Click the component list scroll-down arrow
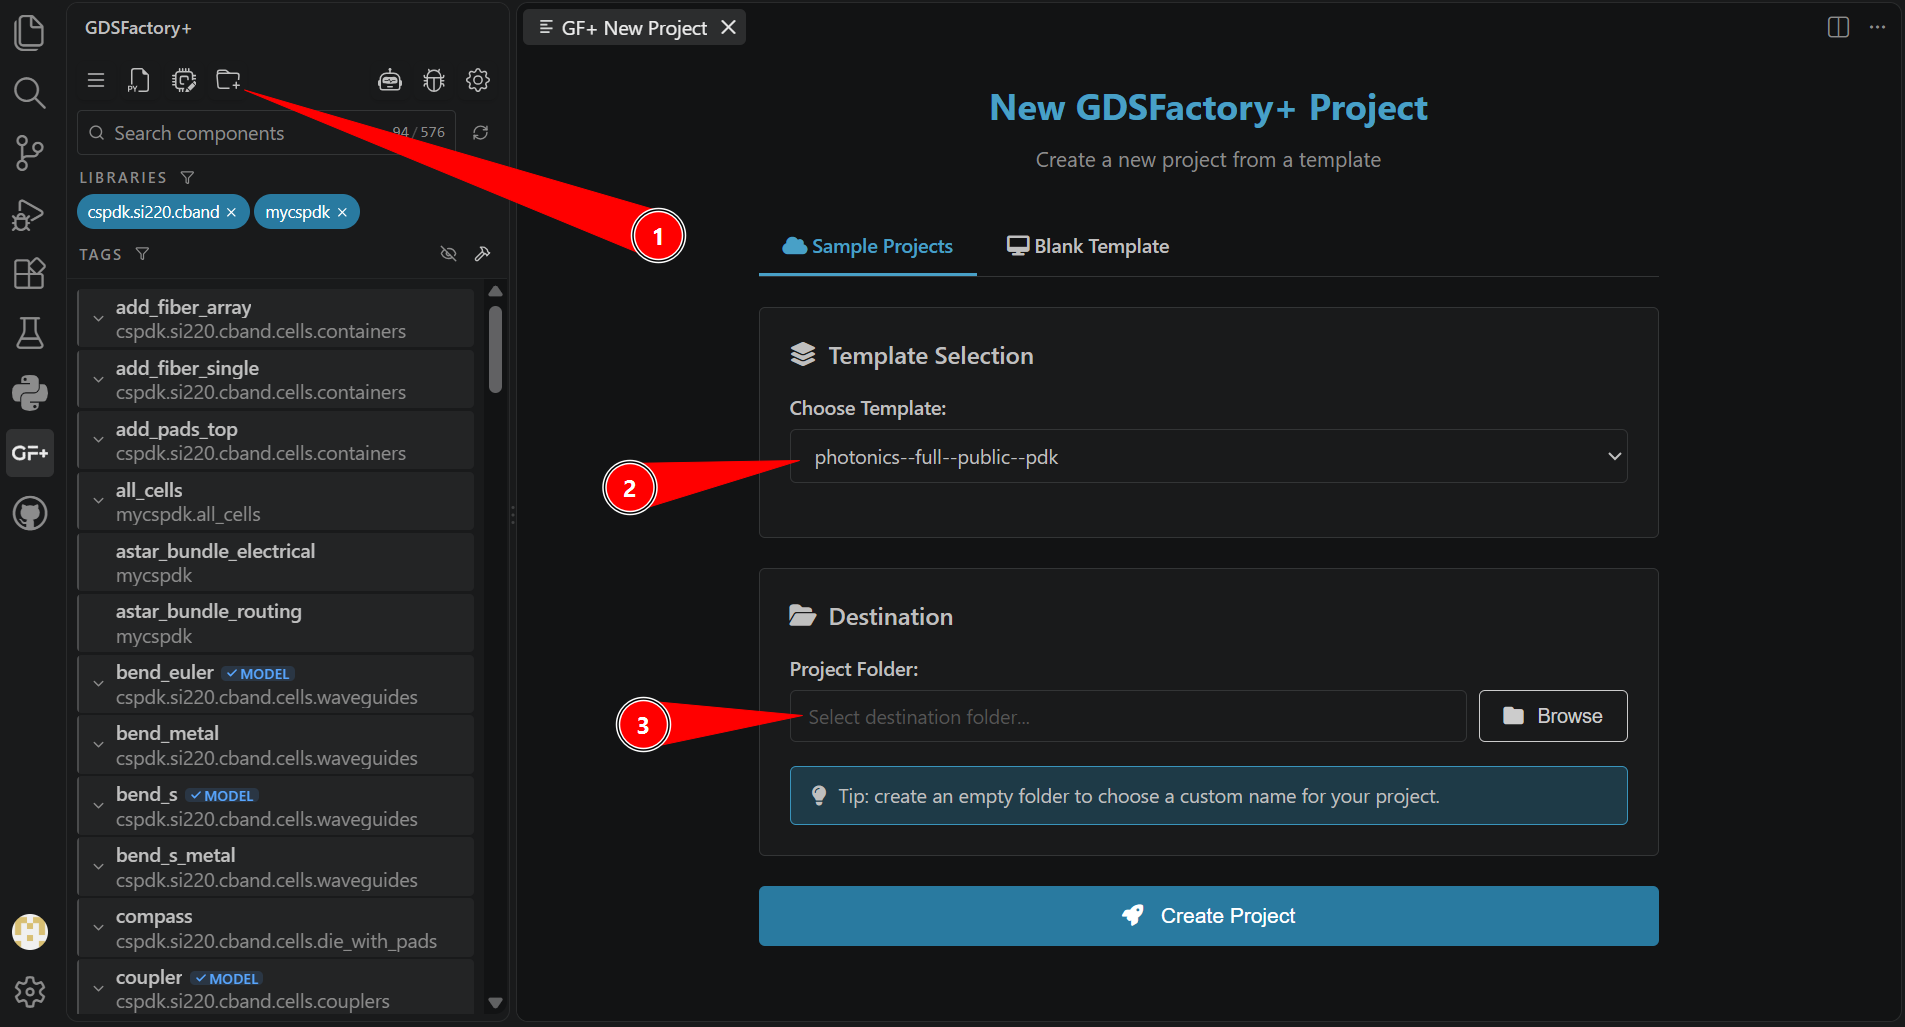The width and height of the screenshot is (1905, 1027). [495, 1002]
